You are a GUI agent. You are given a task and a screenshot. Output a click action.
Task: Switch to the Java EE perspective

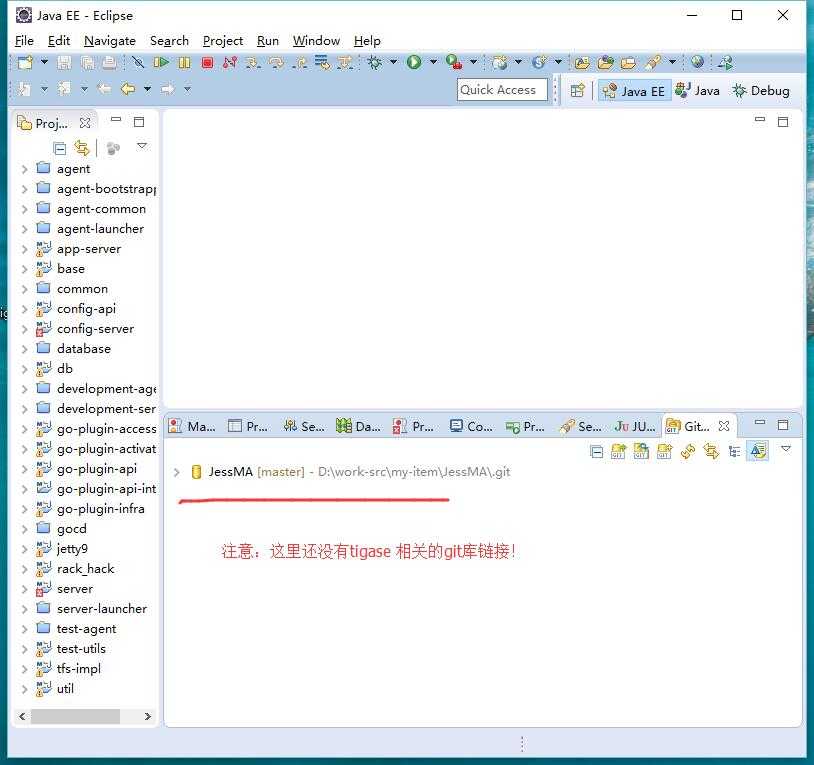coord(634,91)
